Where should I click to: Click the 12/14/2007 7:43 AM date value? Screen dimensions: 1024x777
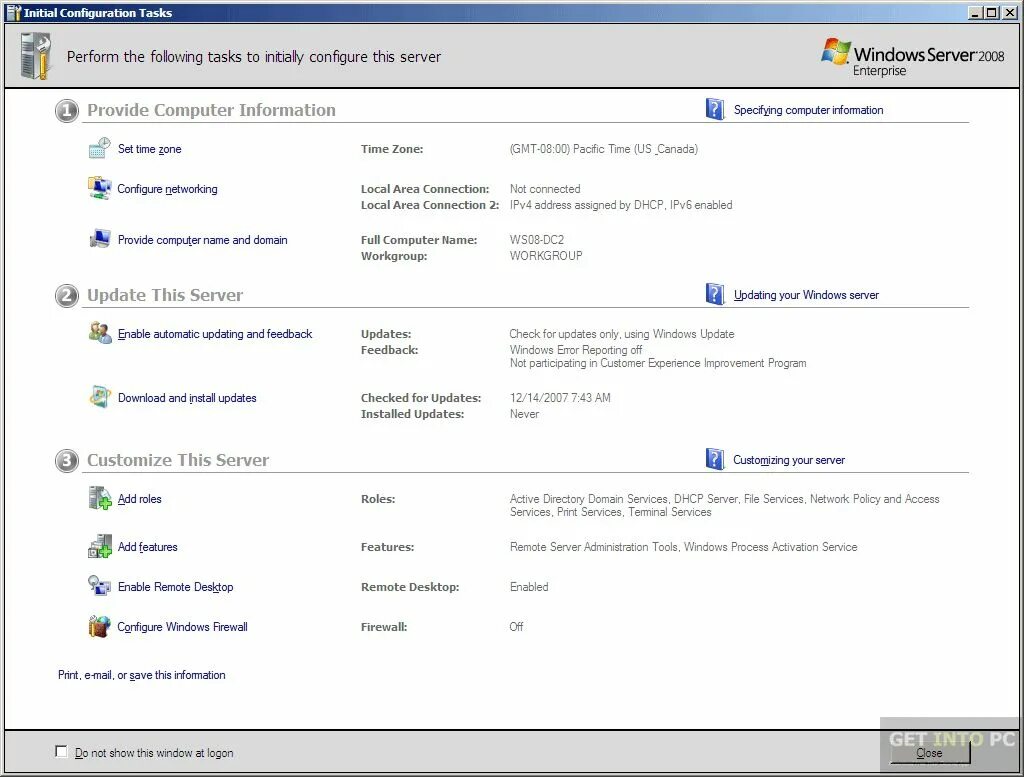560,398
